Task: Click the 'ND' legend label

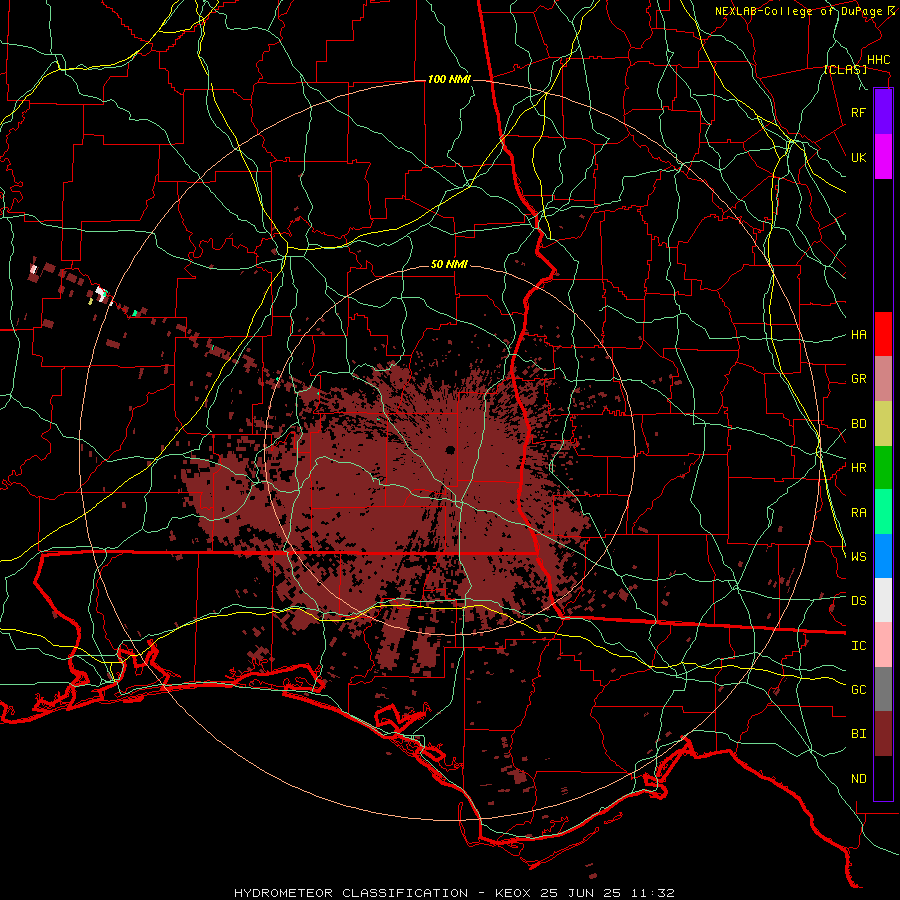Action: coord(858,779)
